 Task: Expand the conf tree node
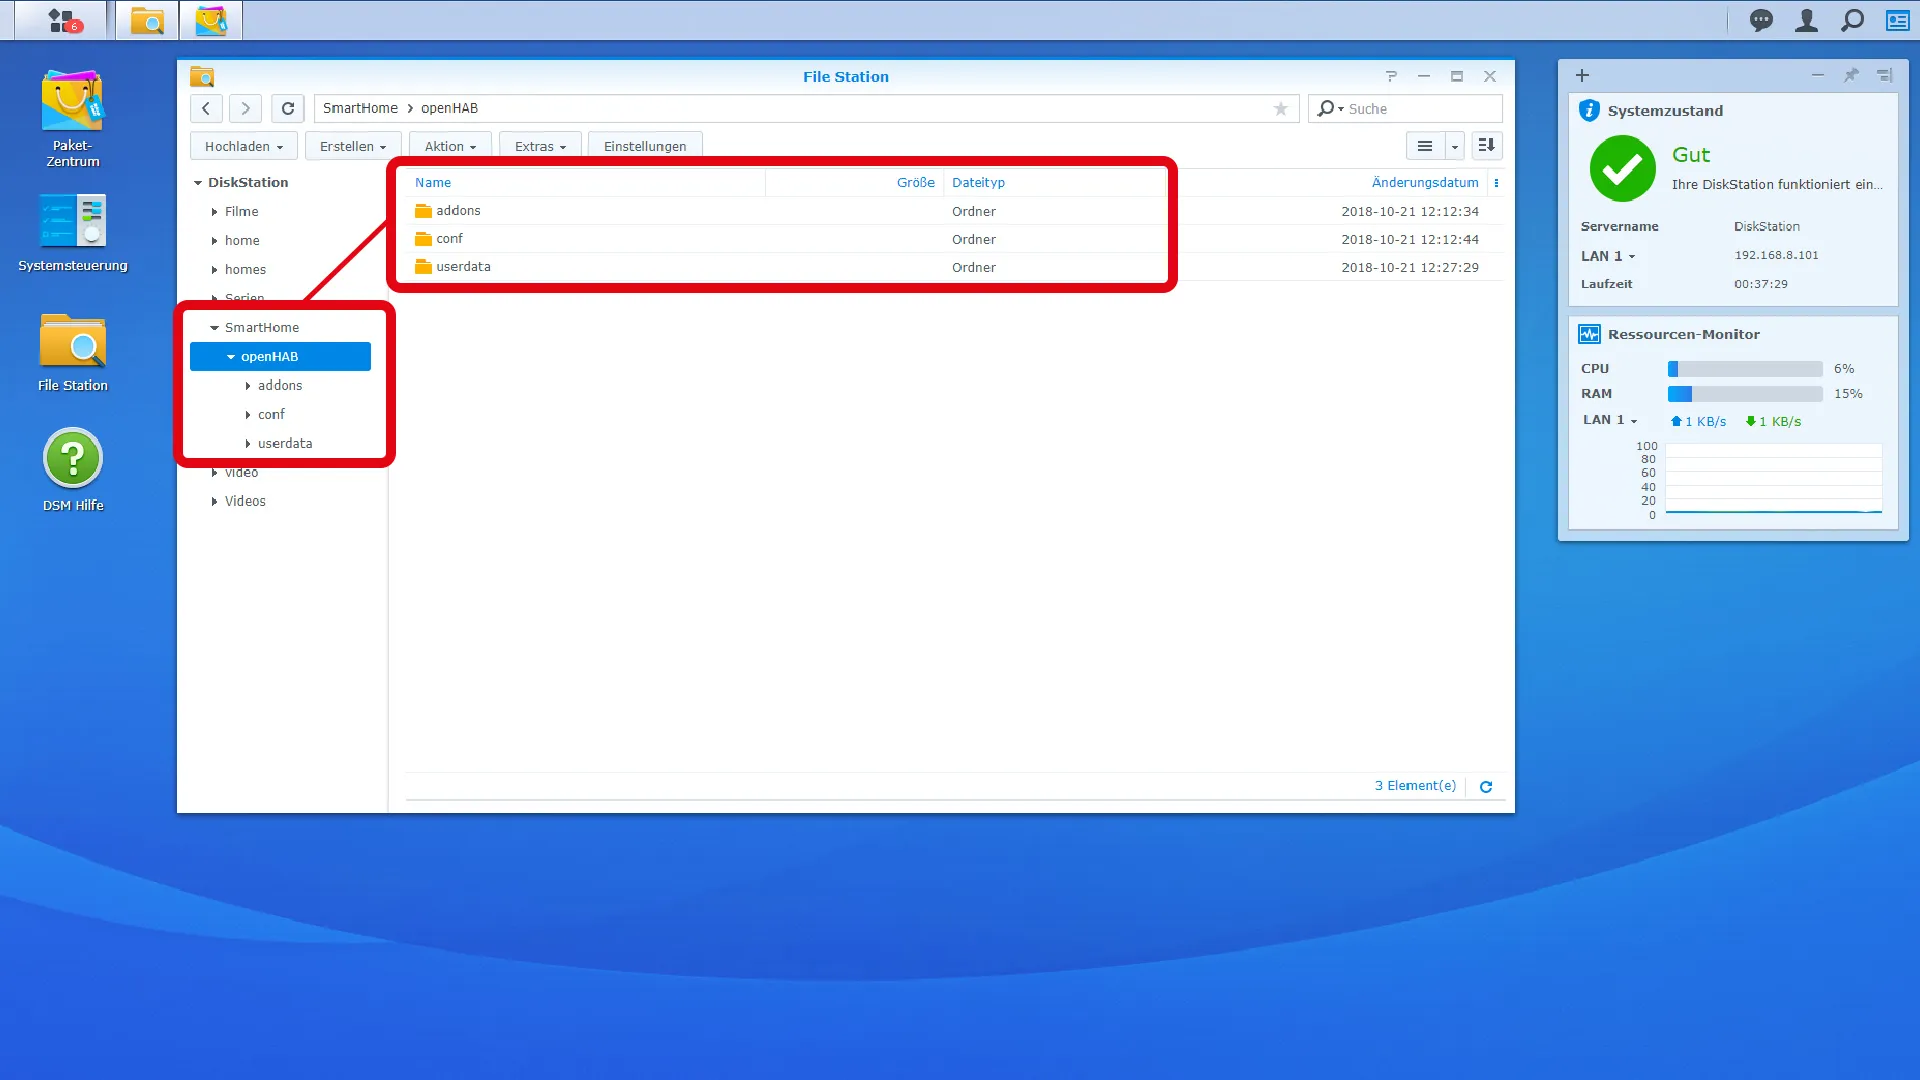coord(248,415)
